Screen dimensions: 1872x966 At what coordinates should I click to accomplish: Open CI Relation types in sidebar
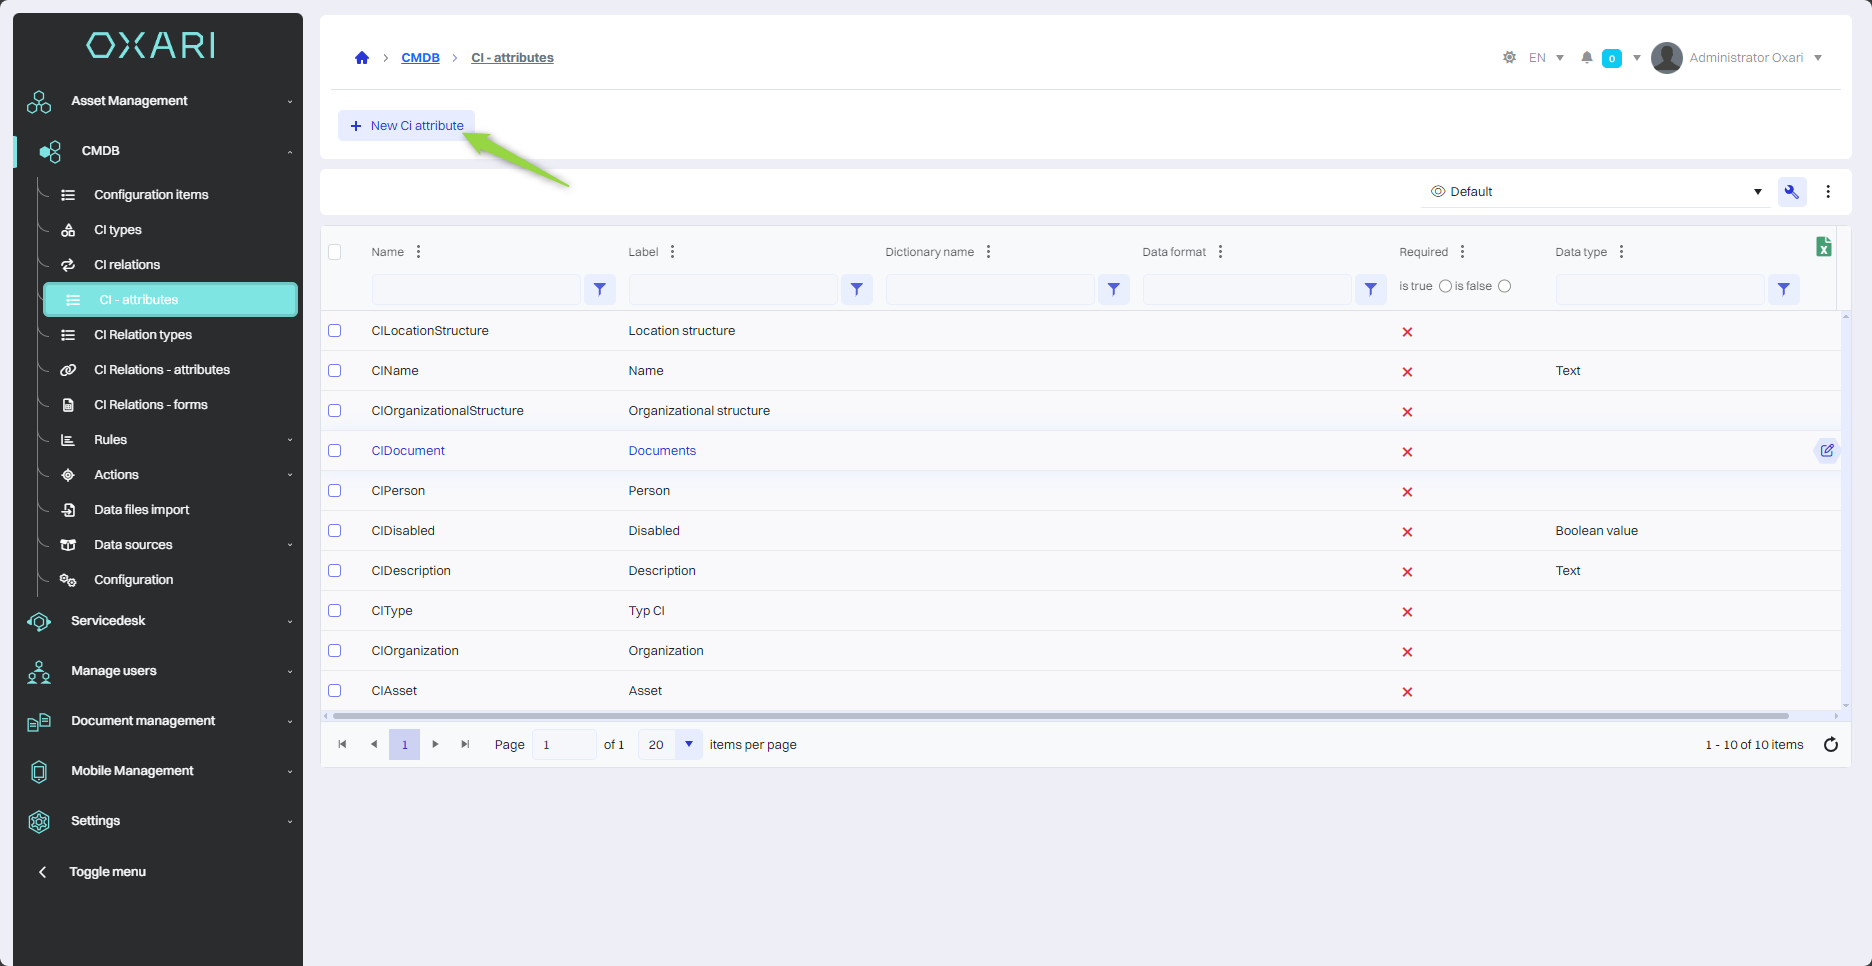(x=142, y=335)
